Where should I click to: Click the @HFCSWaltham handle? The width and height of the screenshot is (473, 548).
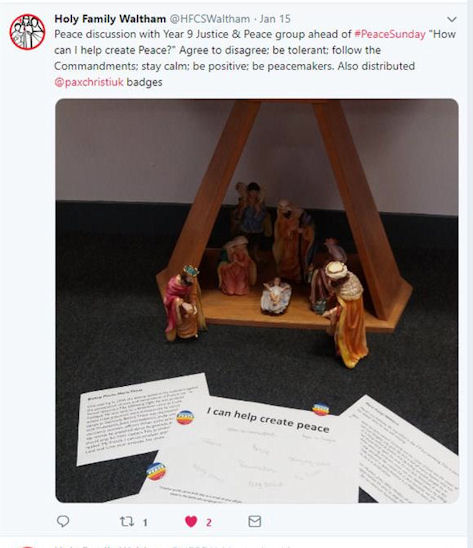point(209,19)
